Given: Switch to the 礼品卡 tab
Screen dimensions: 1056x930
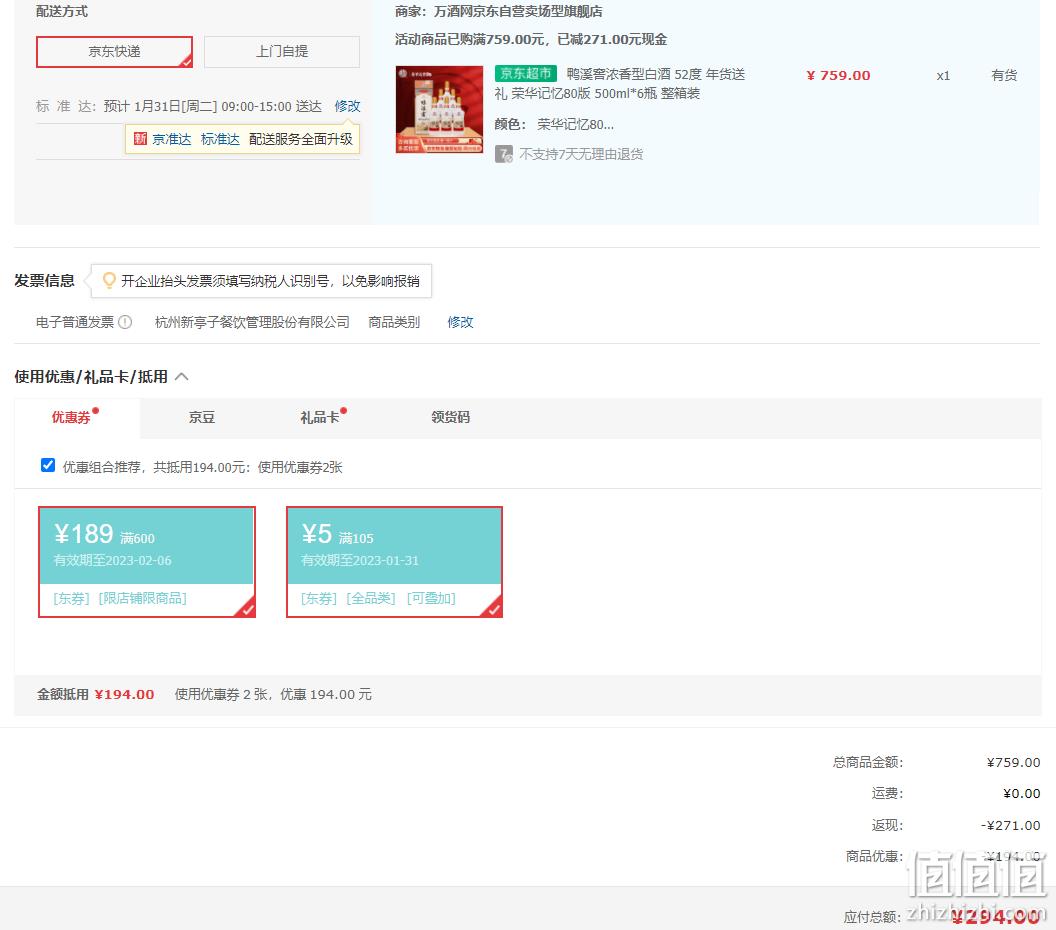Looking at the screenshot, I should [320, 418].
